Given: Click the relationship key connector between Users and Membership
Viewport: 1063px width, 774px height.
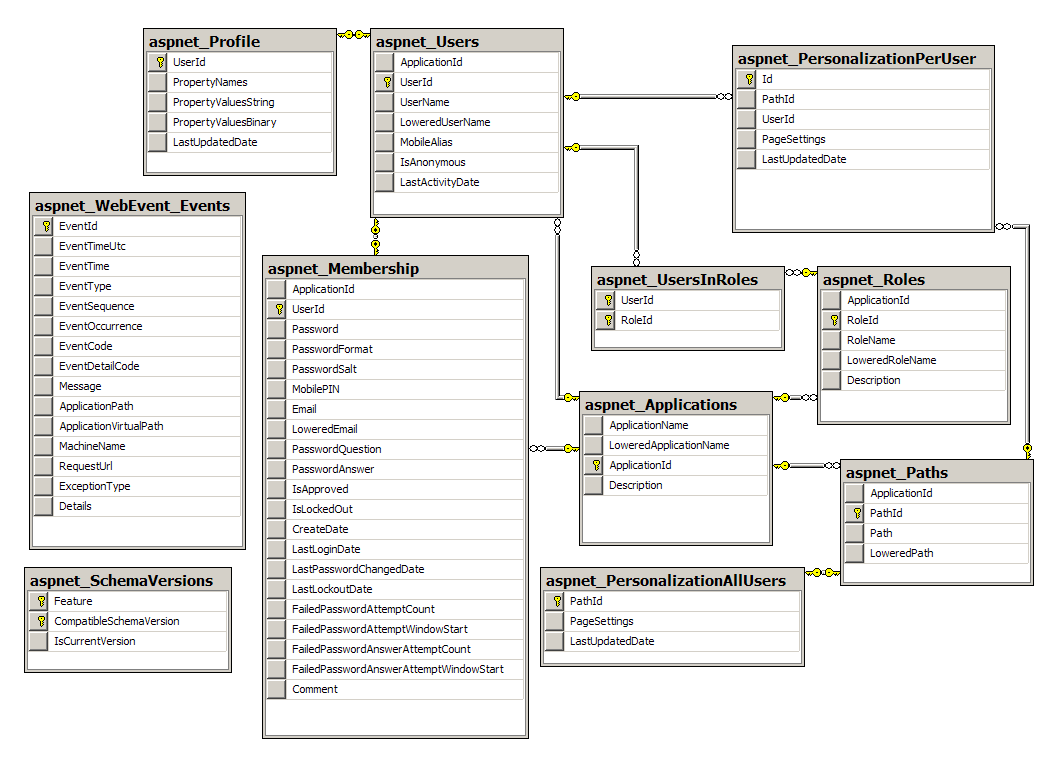Looking at the screenshot, I should 376,236.
